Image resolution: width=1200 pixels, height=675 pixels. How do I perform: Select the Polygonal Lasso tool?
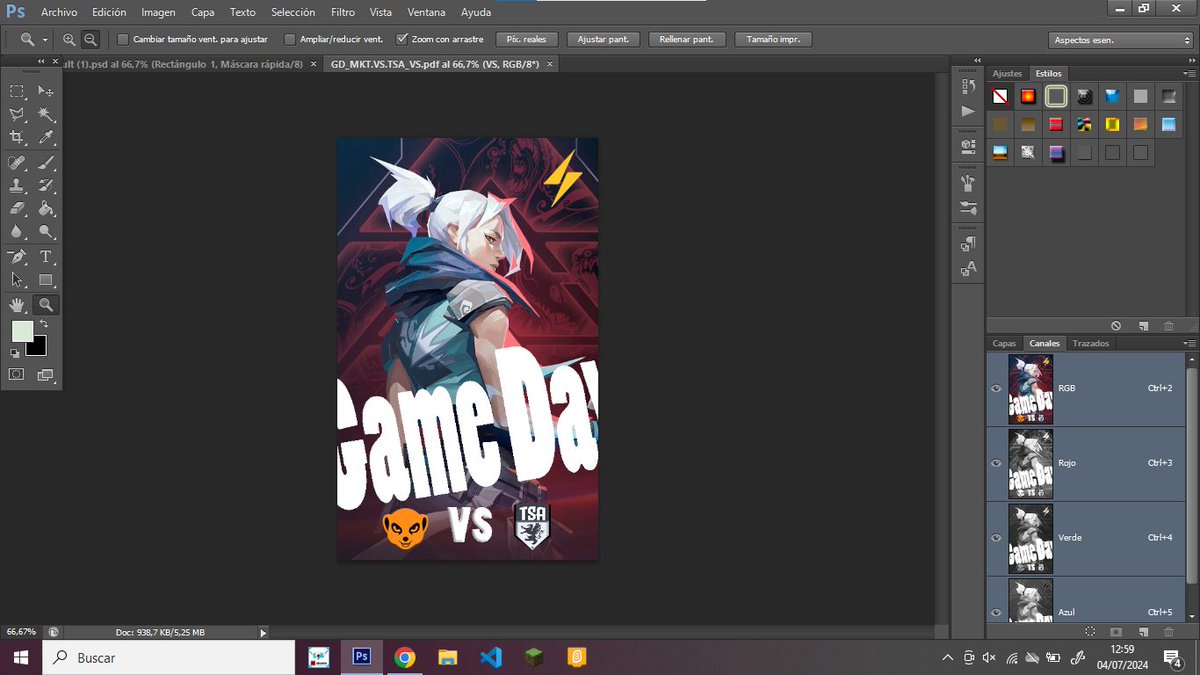17,114
